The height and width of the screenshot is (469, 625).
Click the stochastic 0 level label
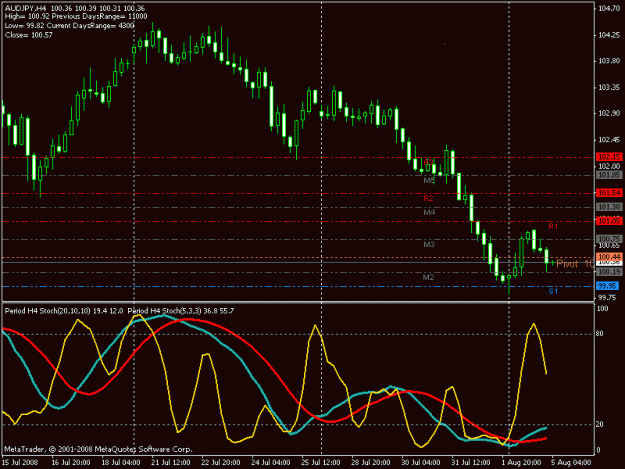pyautogui.click(x=599, y=451)
